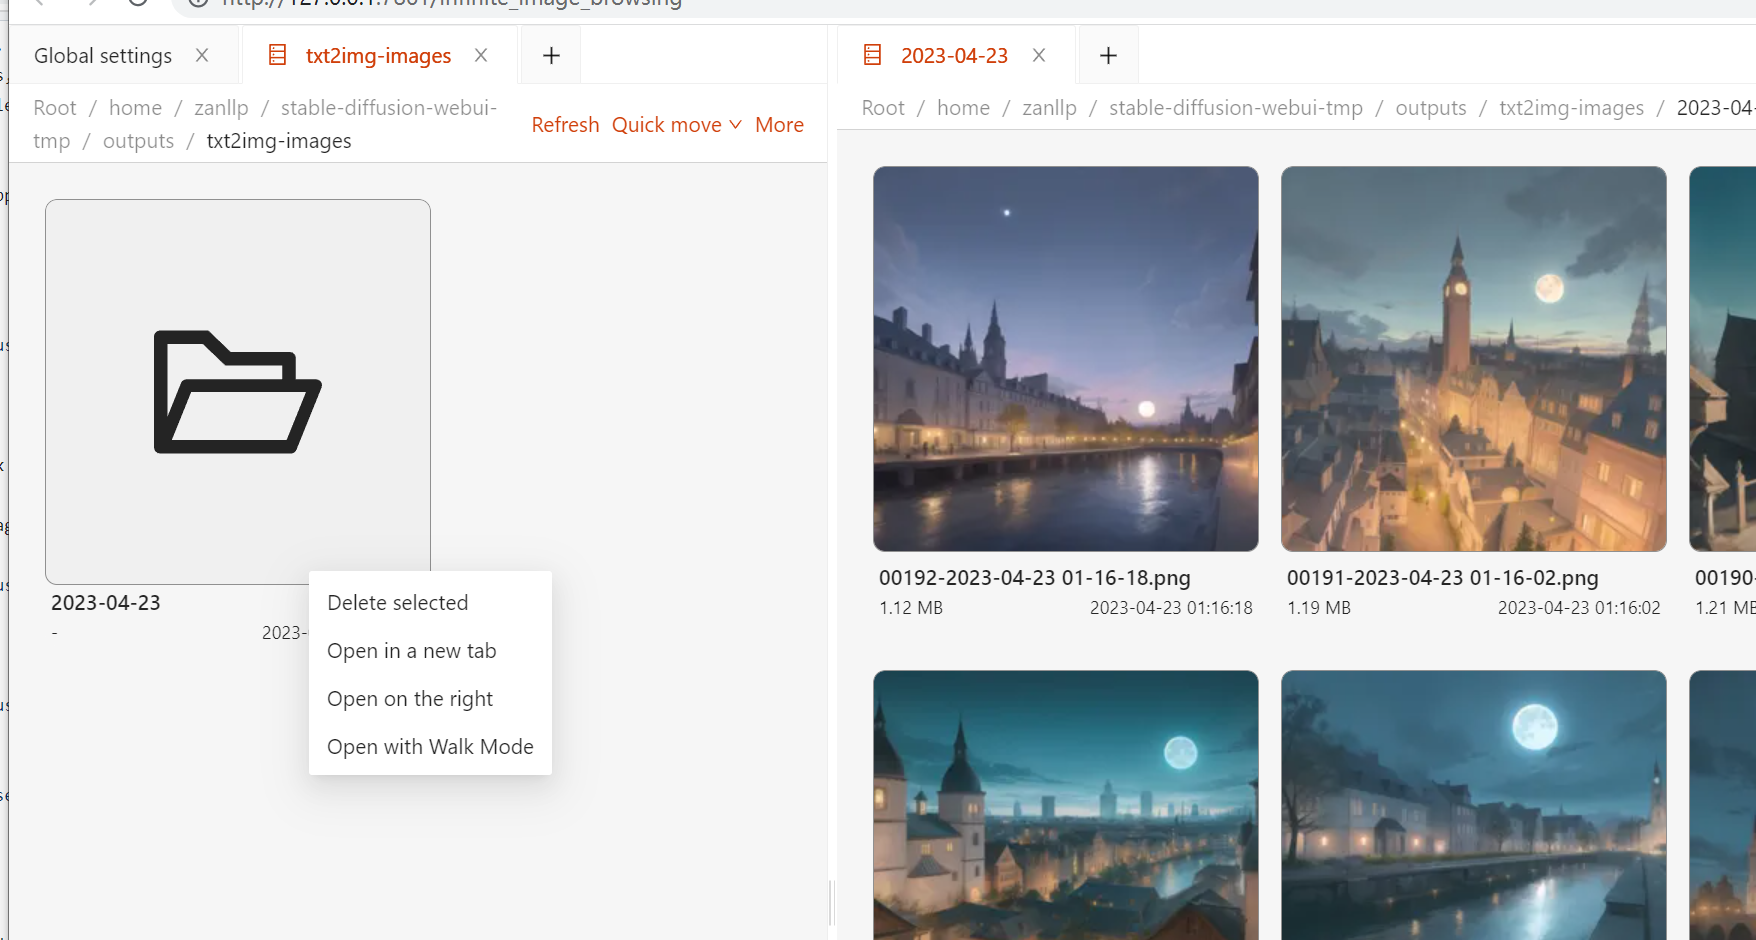Close the Global settings tab
Viewport: 1756px width, 940px height.
point(202,56)
